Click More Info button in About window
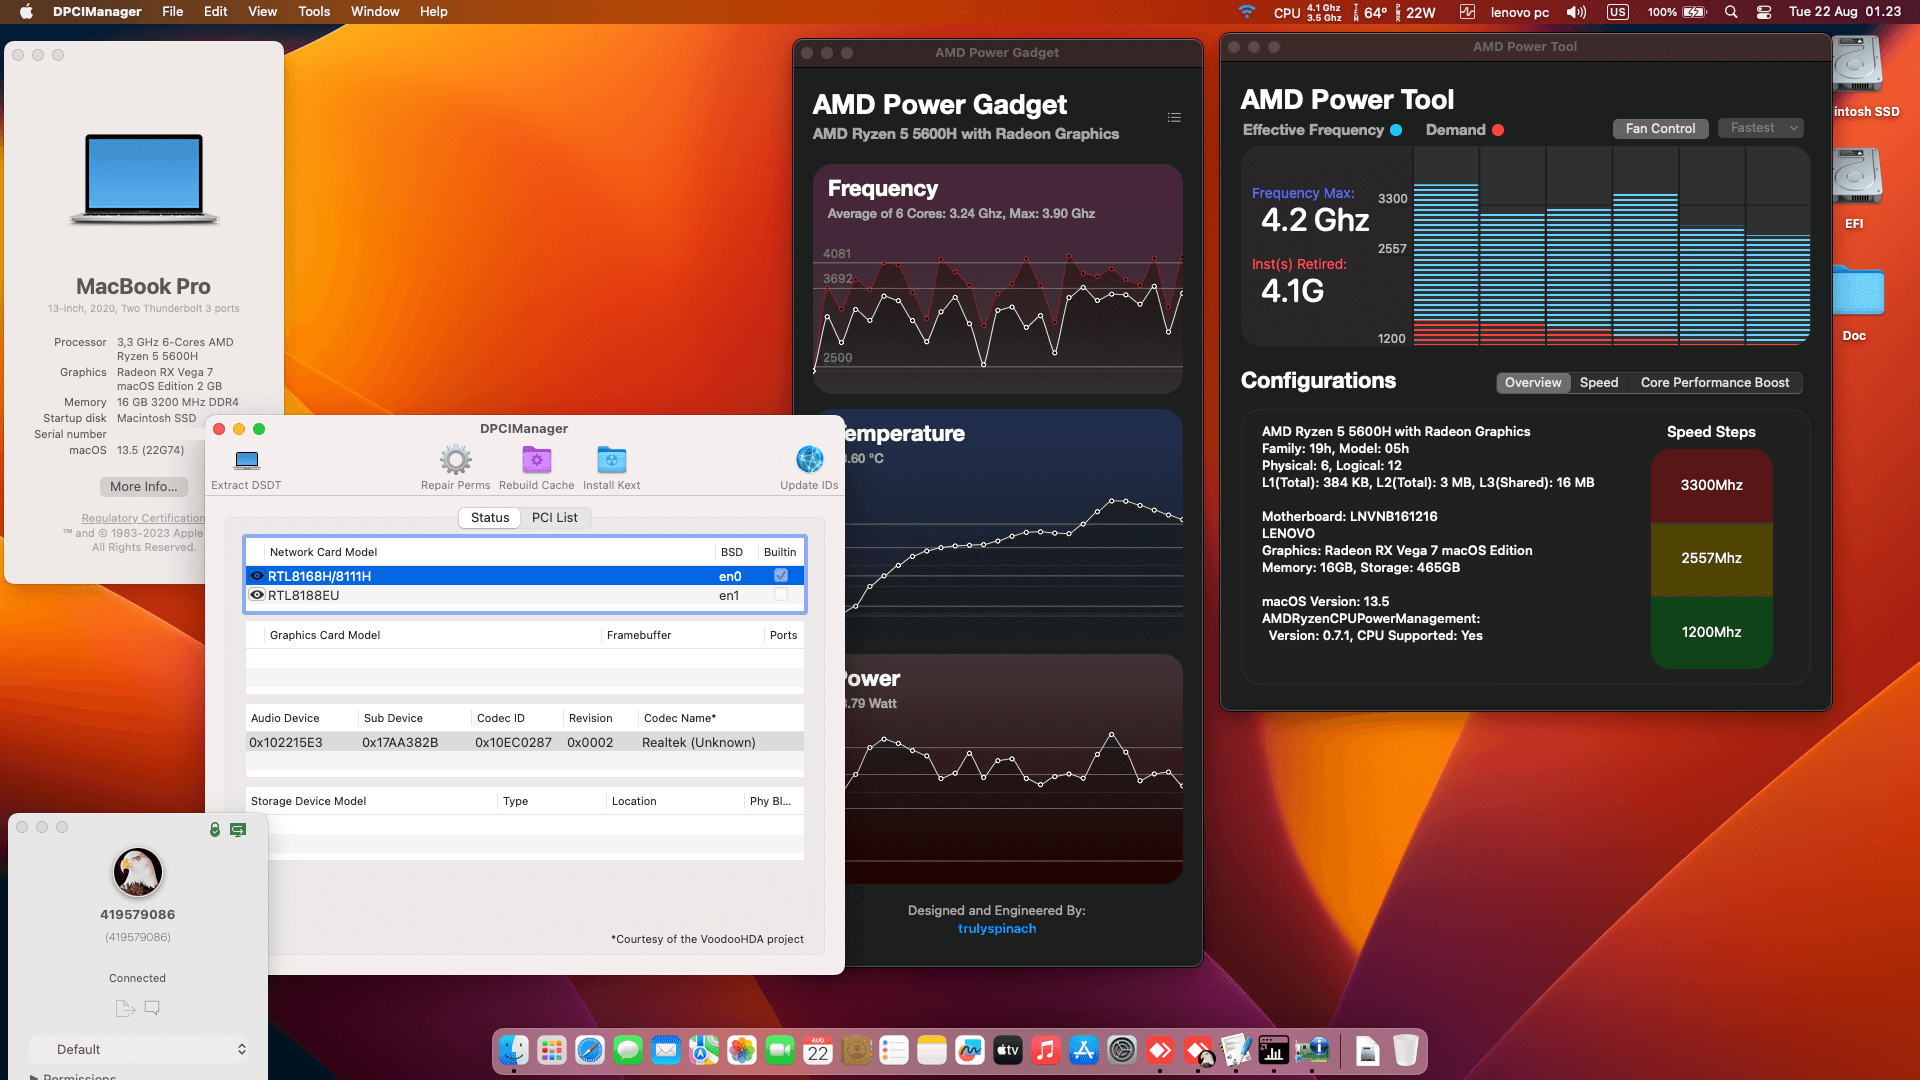The image size is (1920, 1080). 144,486
